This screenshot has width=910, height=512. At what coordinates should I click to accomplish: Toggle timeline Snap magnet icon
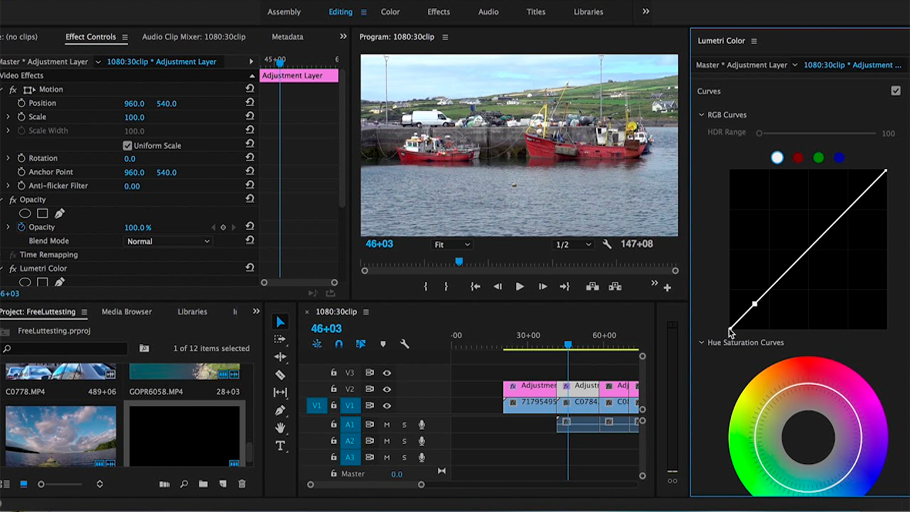pyautogui.click(x=339, y=344)
